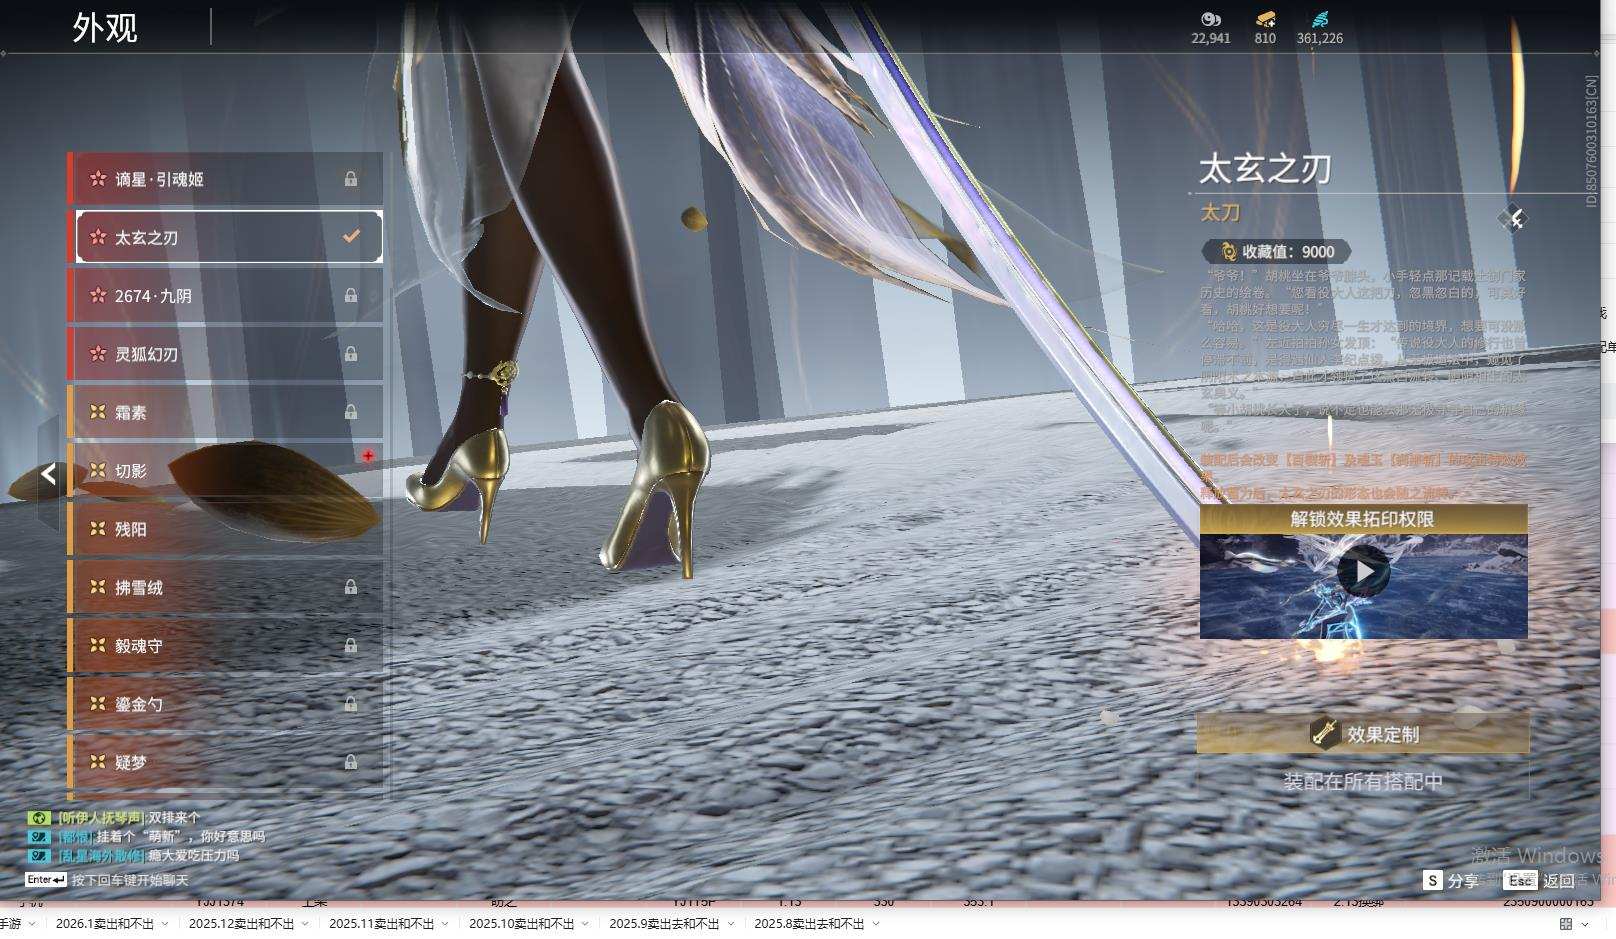
Task: Collapse panel with the left arrow
Action: (48, 475)
